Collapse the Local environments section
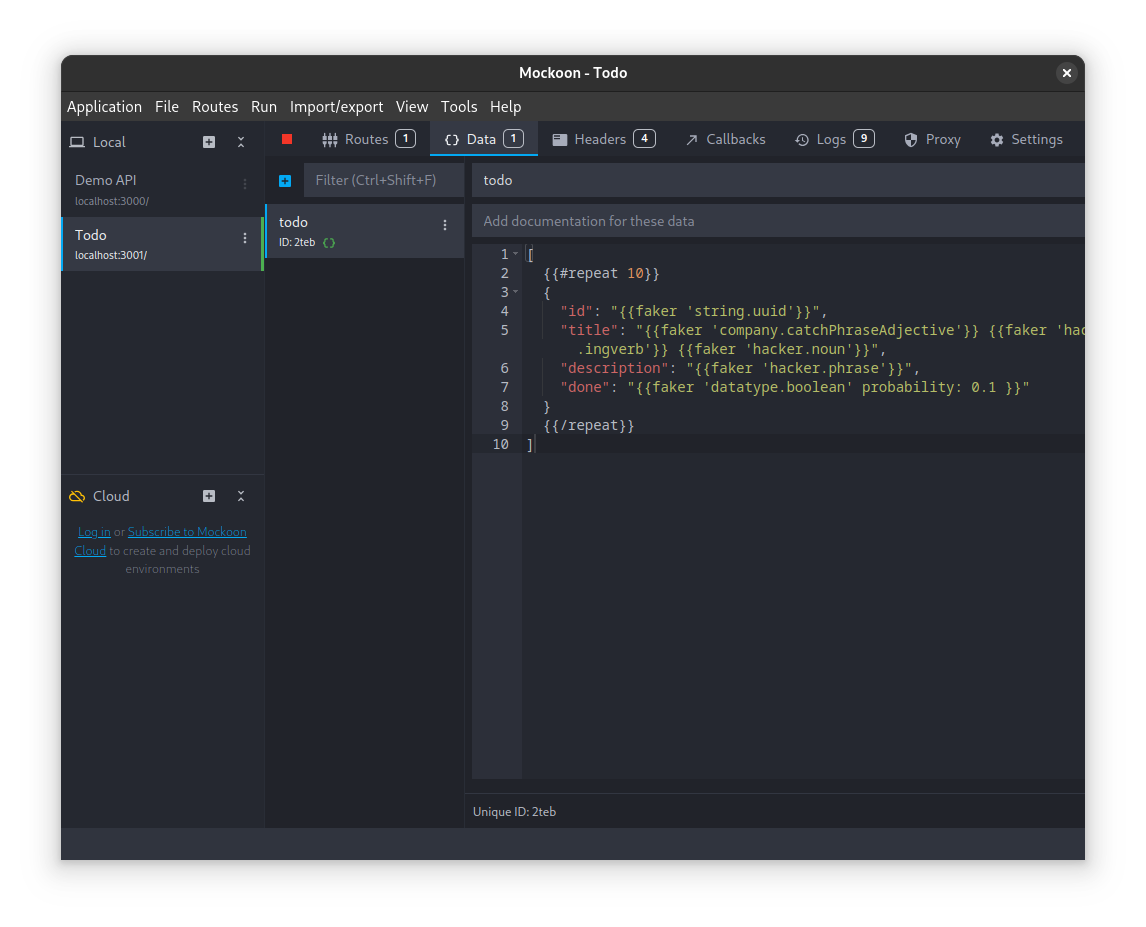Image resolution: width=1146 pixels, height=927 pixels. [241, 142]
